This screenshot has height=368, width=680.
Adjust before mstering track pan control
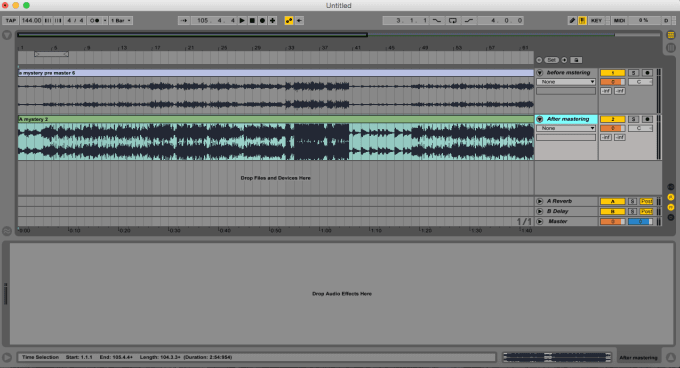640,82
